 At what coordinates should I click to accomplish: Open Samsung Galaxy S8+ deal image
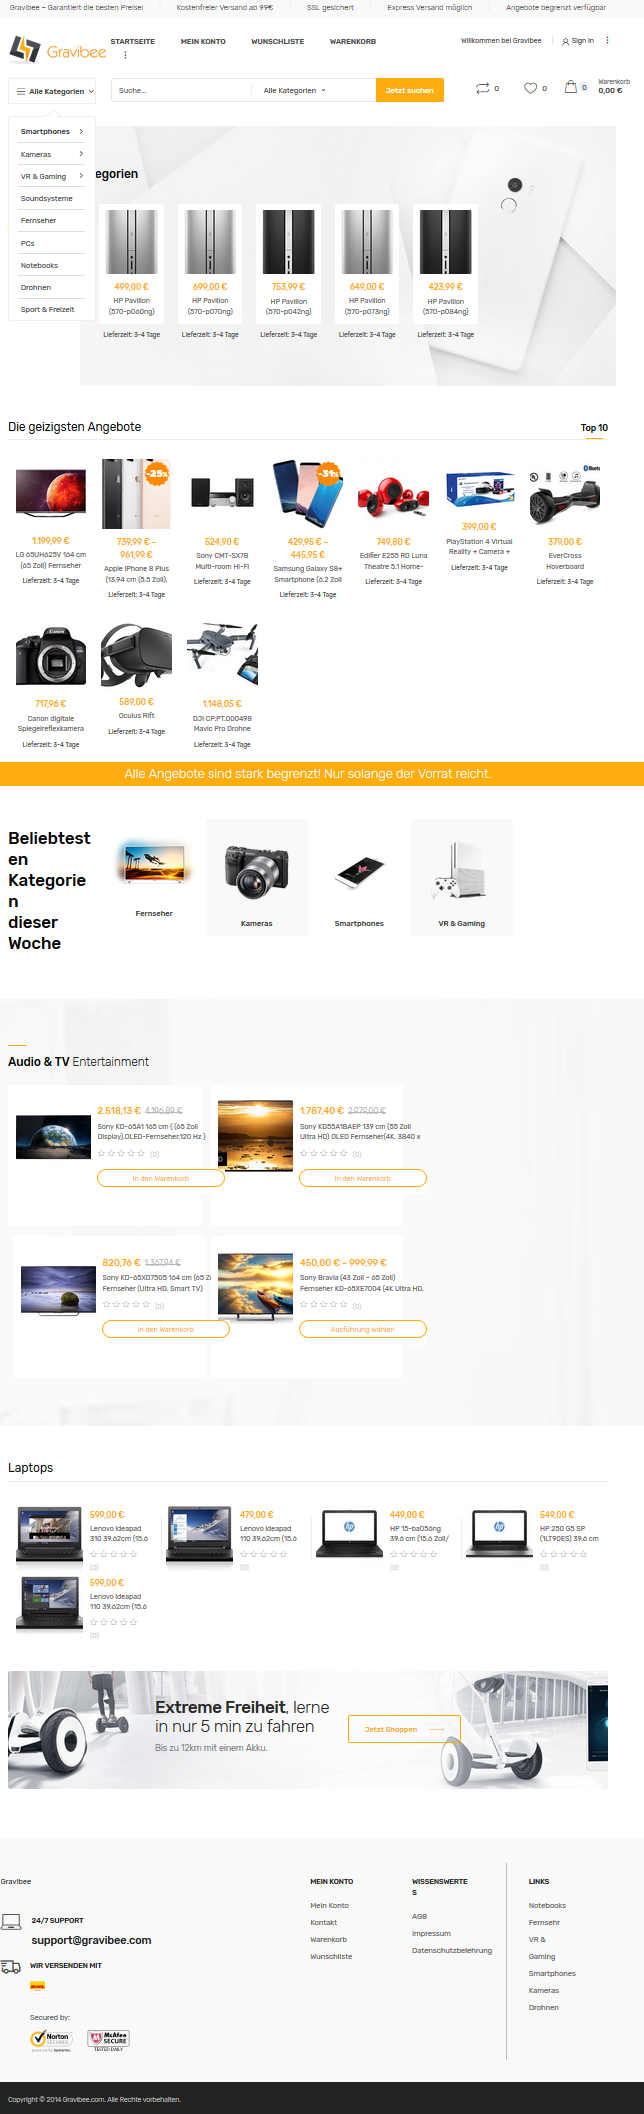308,494
